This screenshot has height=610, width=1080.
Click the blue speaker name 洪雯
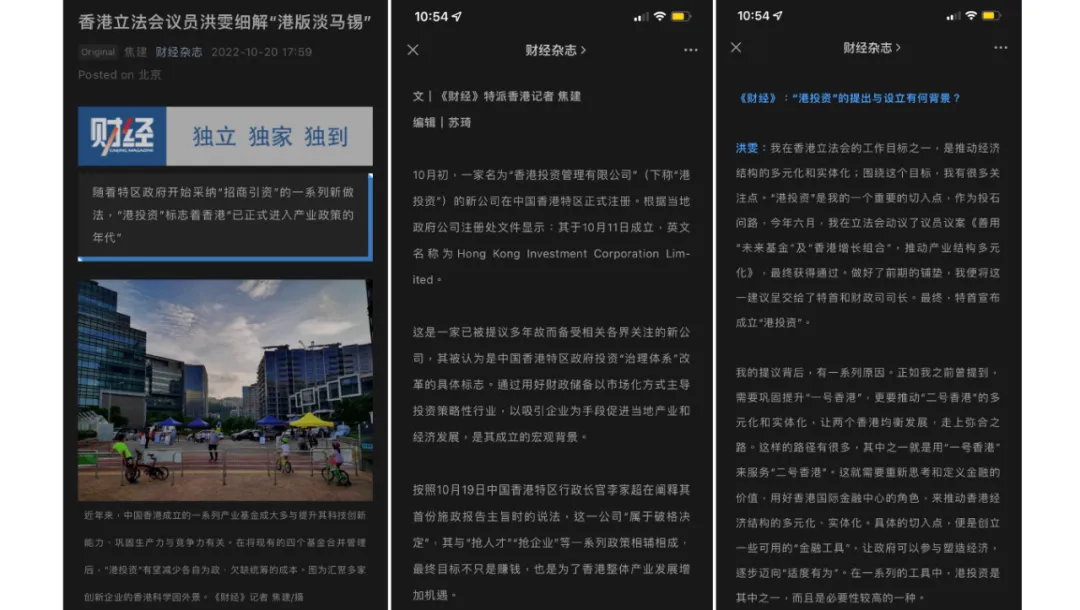pos(747,148)
